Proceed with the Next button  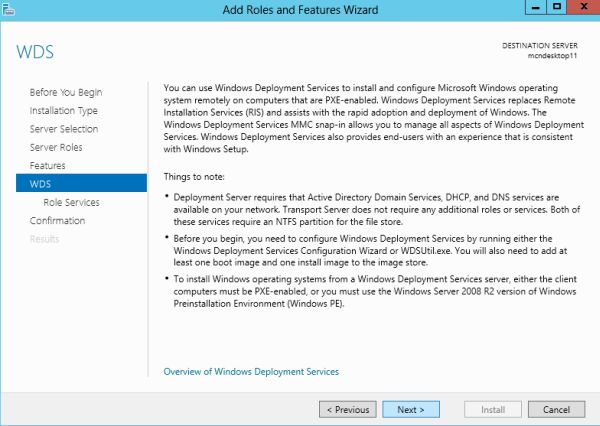click(x=411, y=409)
